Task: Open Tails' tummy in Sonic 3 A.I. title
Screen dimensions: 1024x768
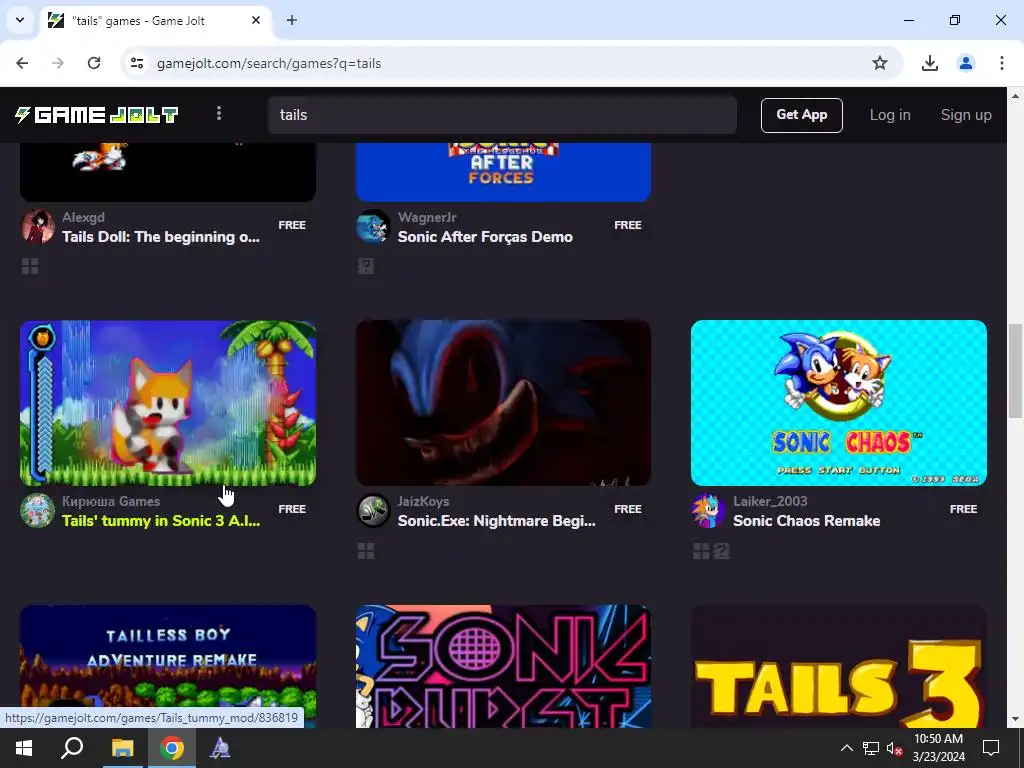Action: 161,520
